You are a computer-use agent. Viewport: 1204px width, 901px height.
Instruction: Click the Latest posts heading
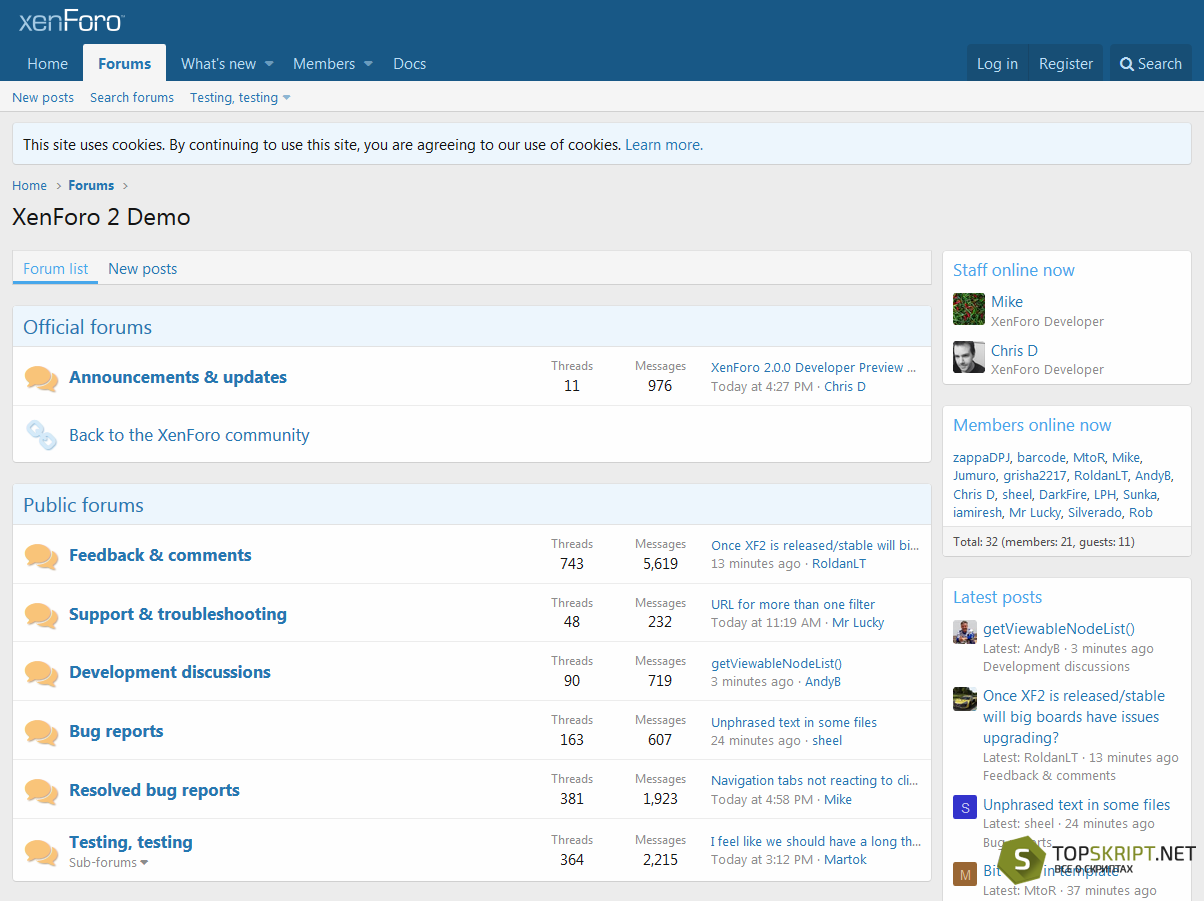tap(997, 597)
